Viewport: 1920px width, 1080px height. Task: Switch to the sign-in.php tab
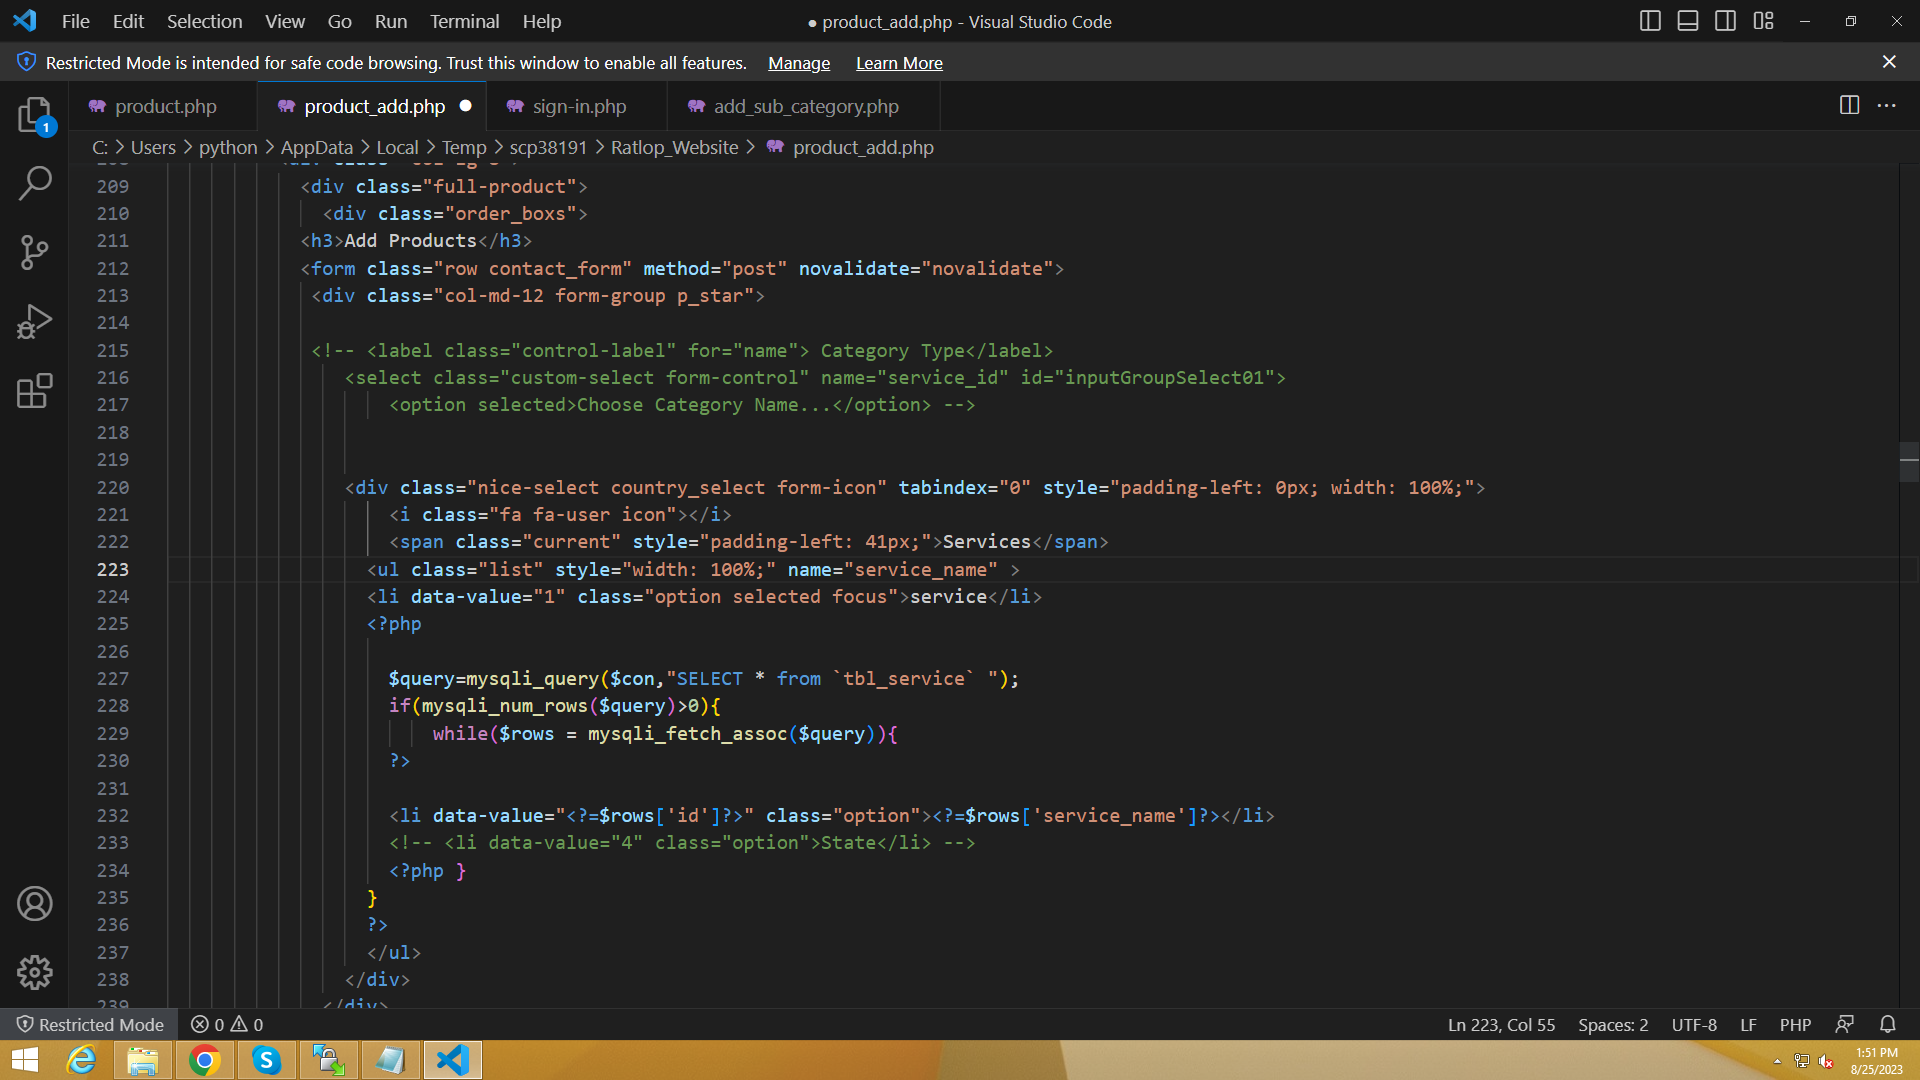pyautogui.click(x=579, y=106)
